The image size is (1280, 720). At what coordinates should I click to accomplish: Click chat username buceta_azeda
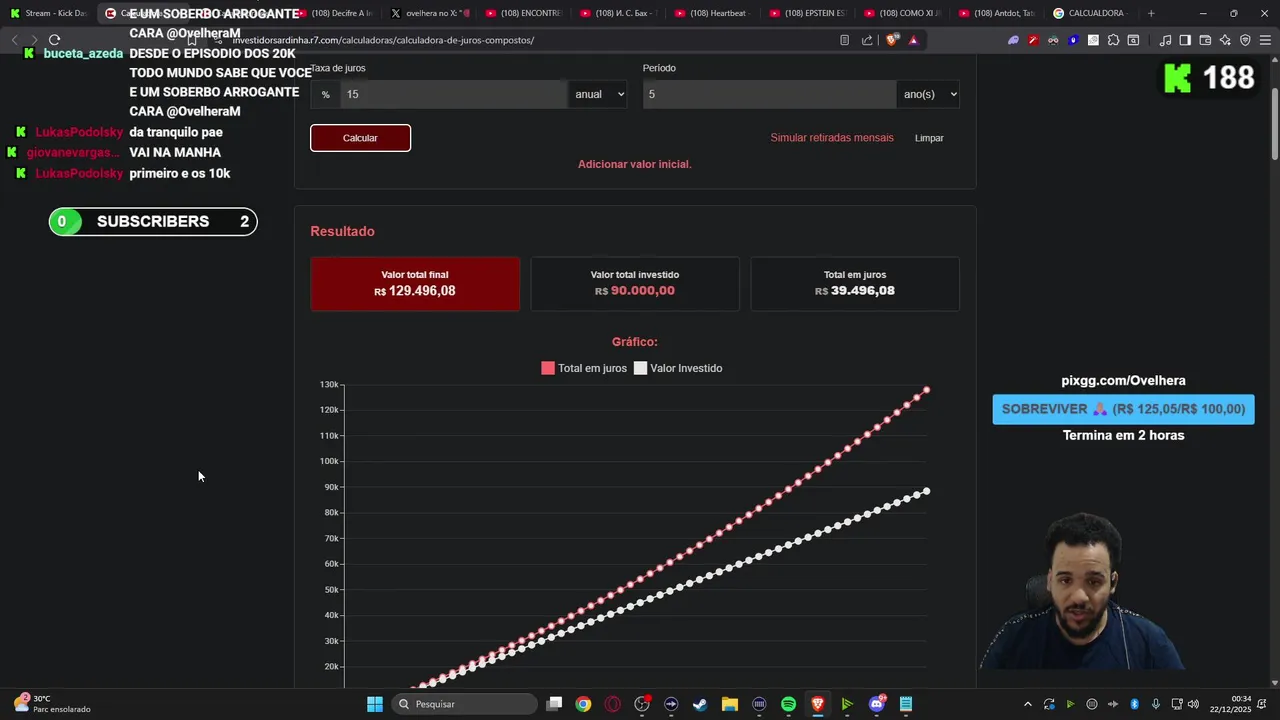83,53
